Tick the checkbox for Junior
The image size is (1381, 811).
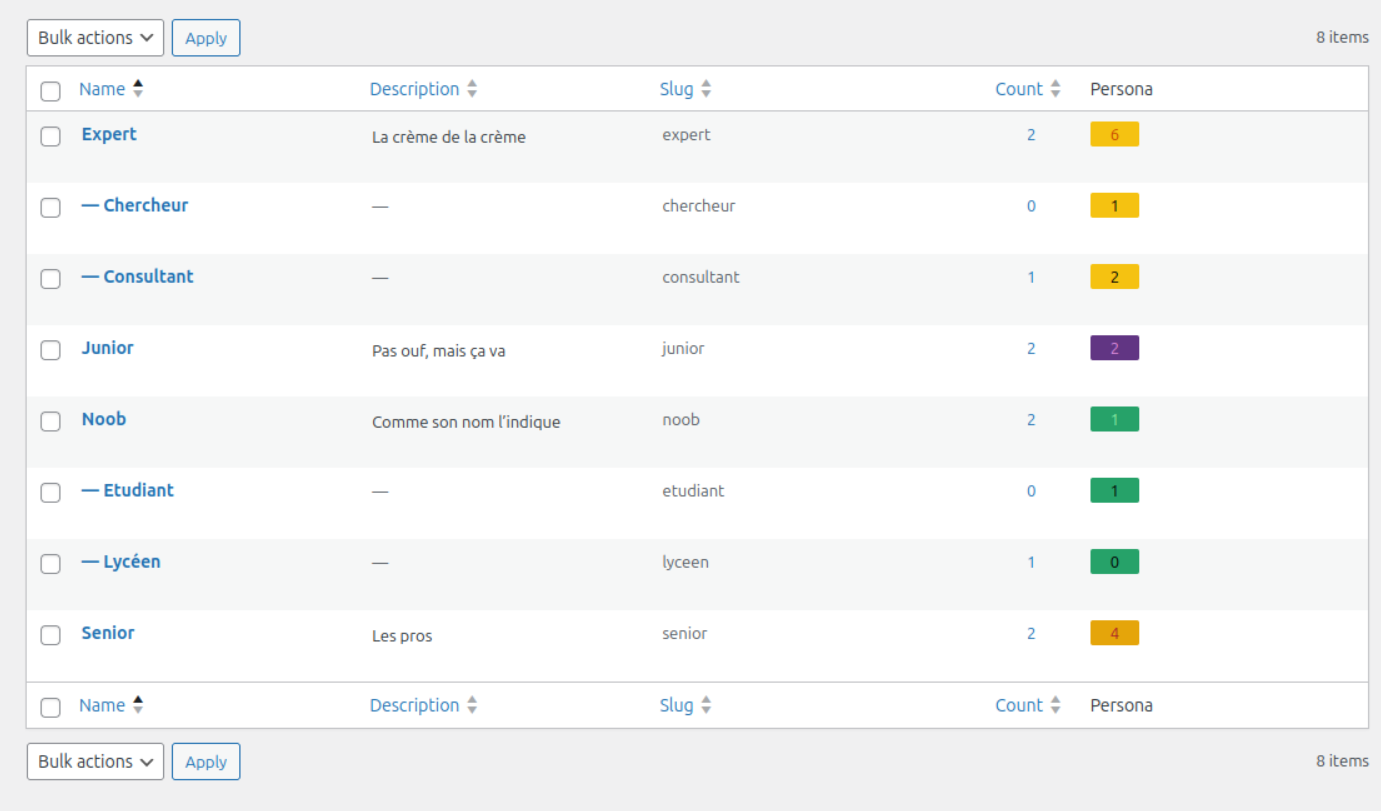[50, 350]
